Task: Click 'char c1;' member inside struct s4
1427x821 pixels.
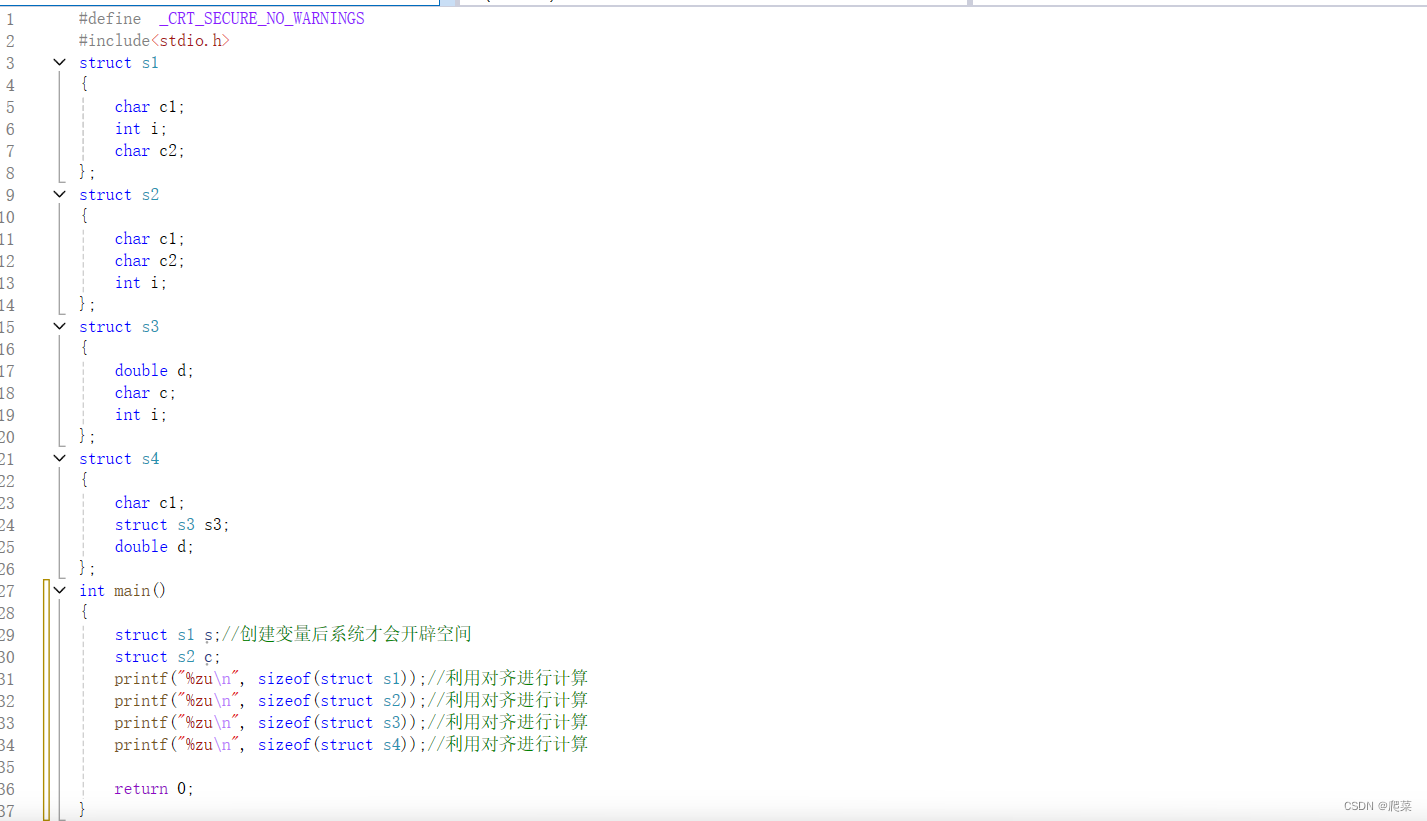Action: click(150, 502)
